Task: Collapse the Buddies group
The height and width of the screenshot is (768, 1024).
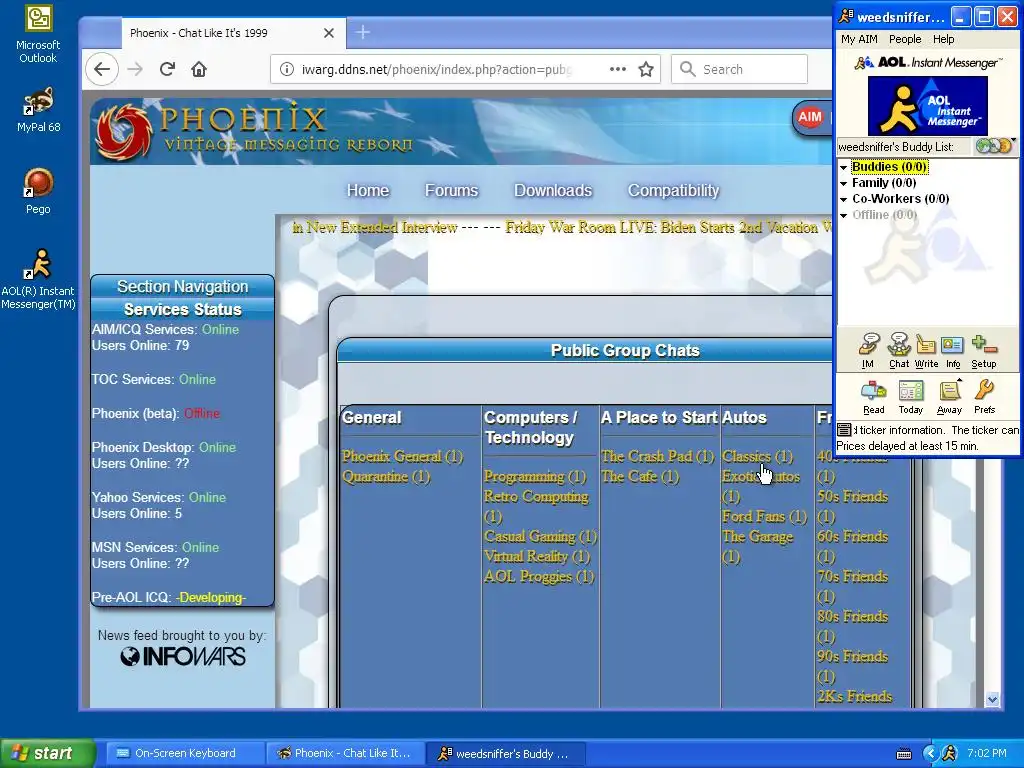Action: [844, 167]
